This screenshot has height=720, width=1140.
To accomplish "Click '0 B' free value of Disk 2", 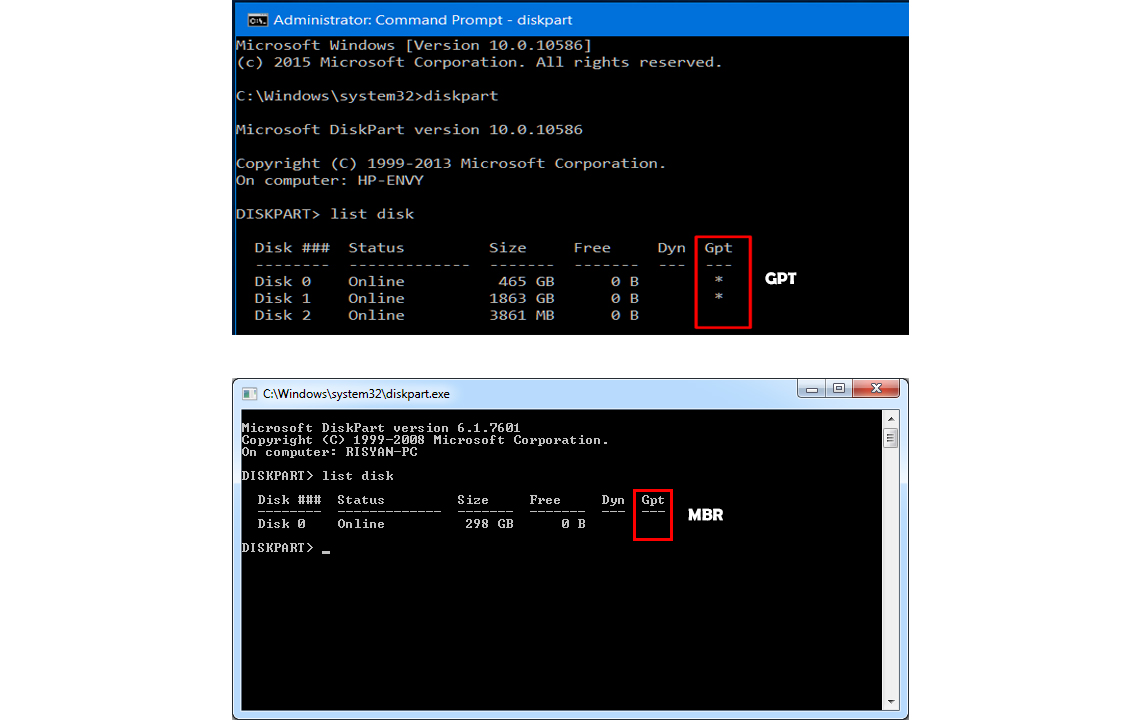I will pos(625,315).
